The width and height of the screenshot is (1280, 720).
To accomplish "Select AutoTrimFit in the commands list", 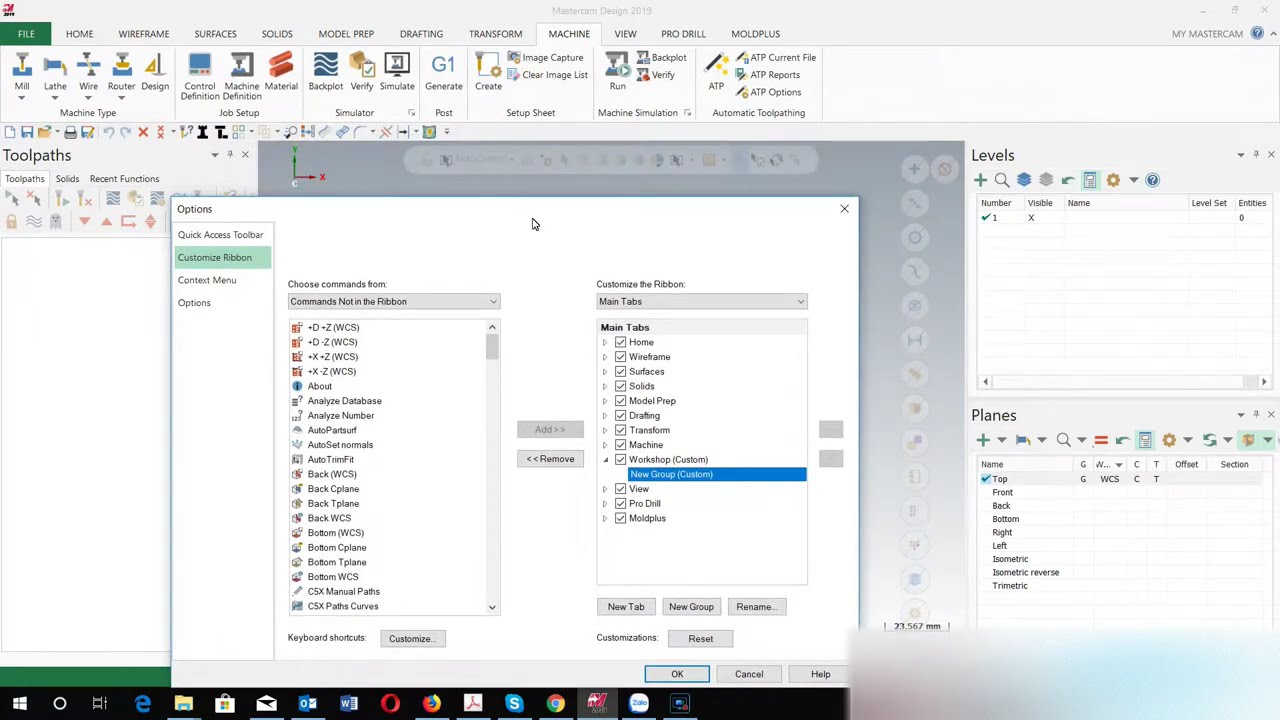I will tap(330, 460).
